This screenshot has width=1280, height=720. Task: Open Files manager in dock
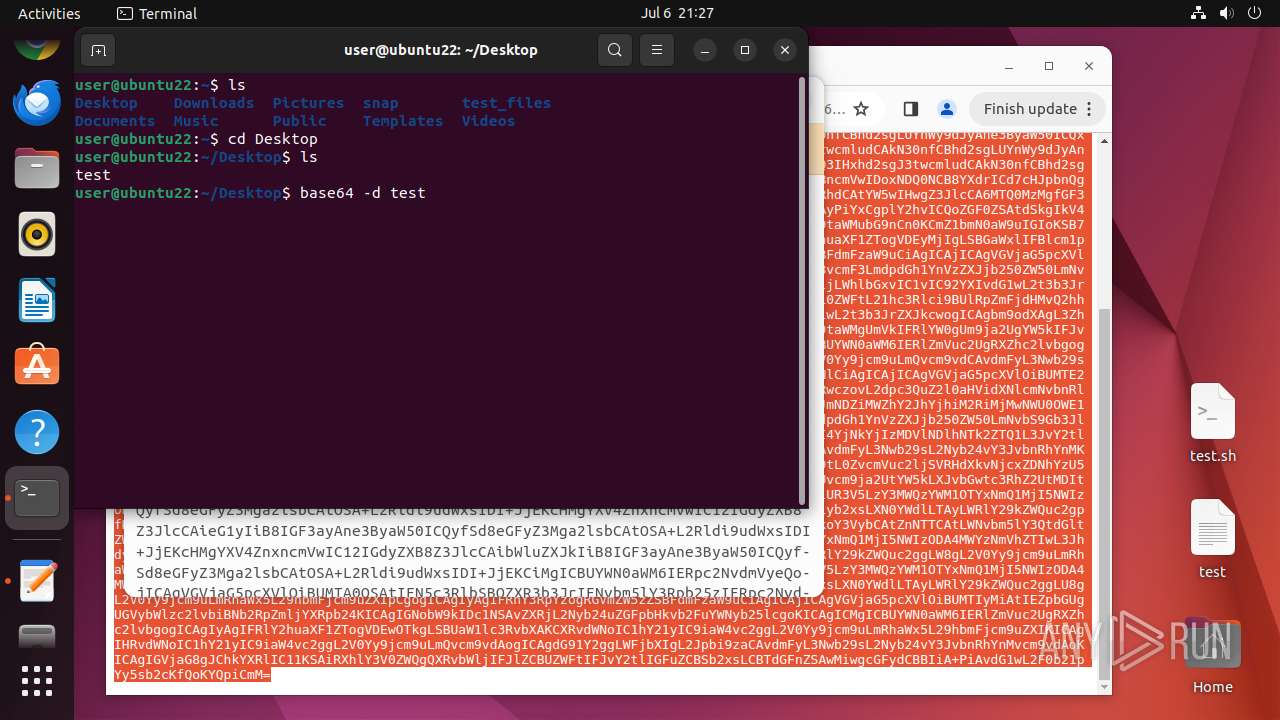pyautogui.click(x=37, y=168)
